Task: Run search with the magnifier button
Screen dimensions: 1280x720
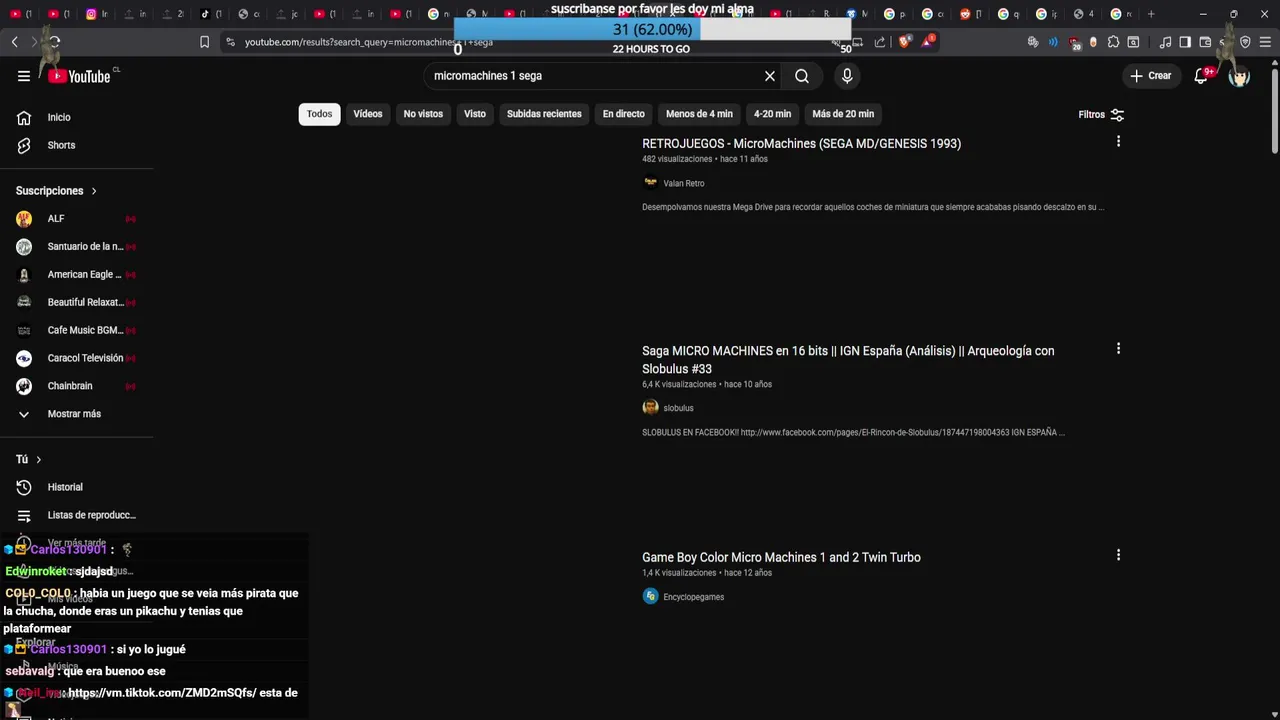Action: (x=802, y=76)
